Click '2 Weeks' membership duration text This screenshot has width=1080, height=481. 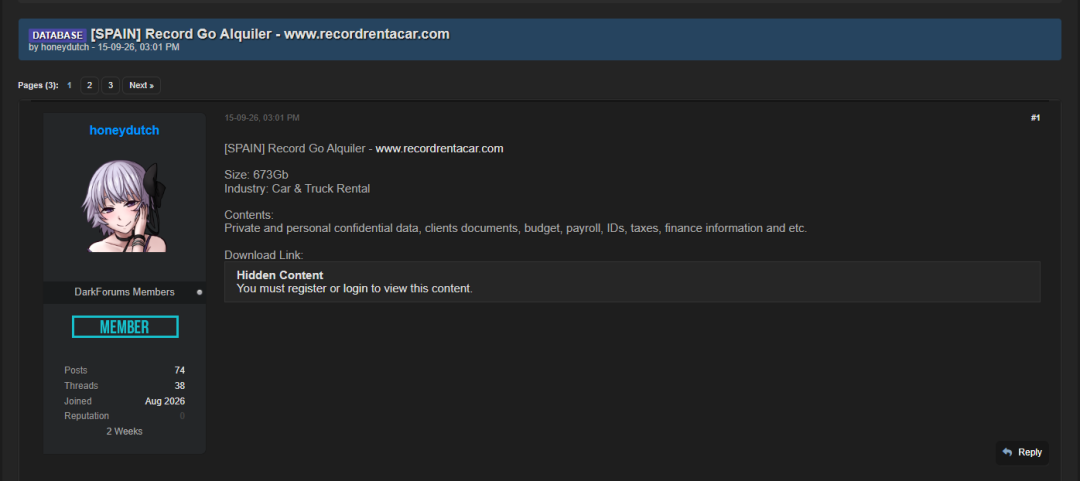125,431
